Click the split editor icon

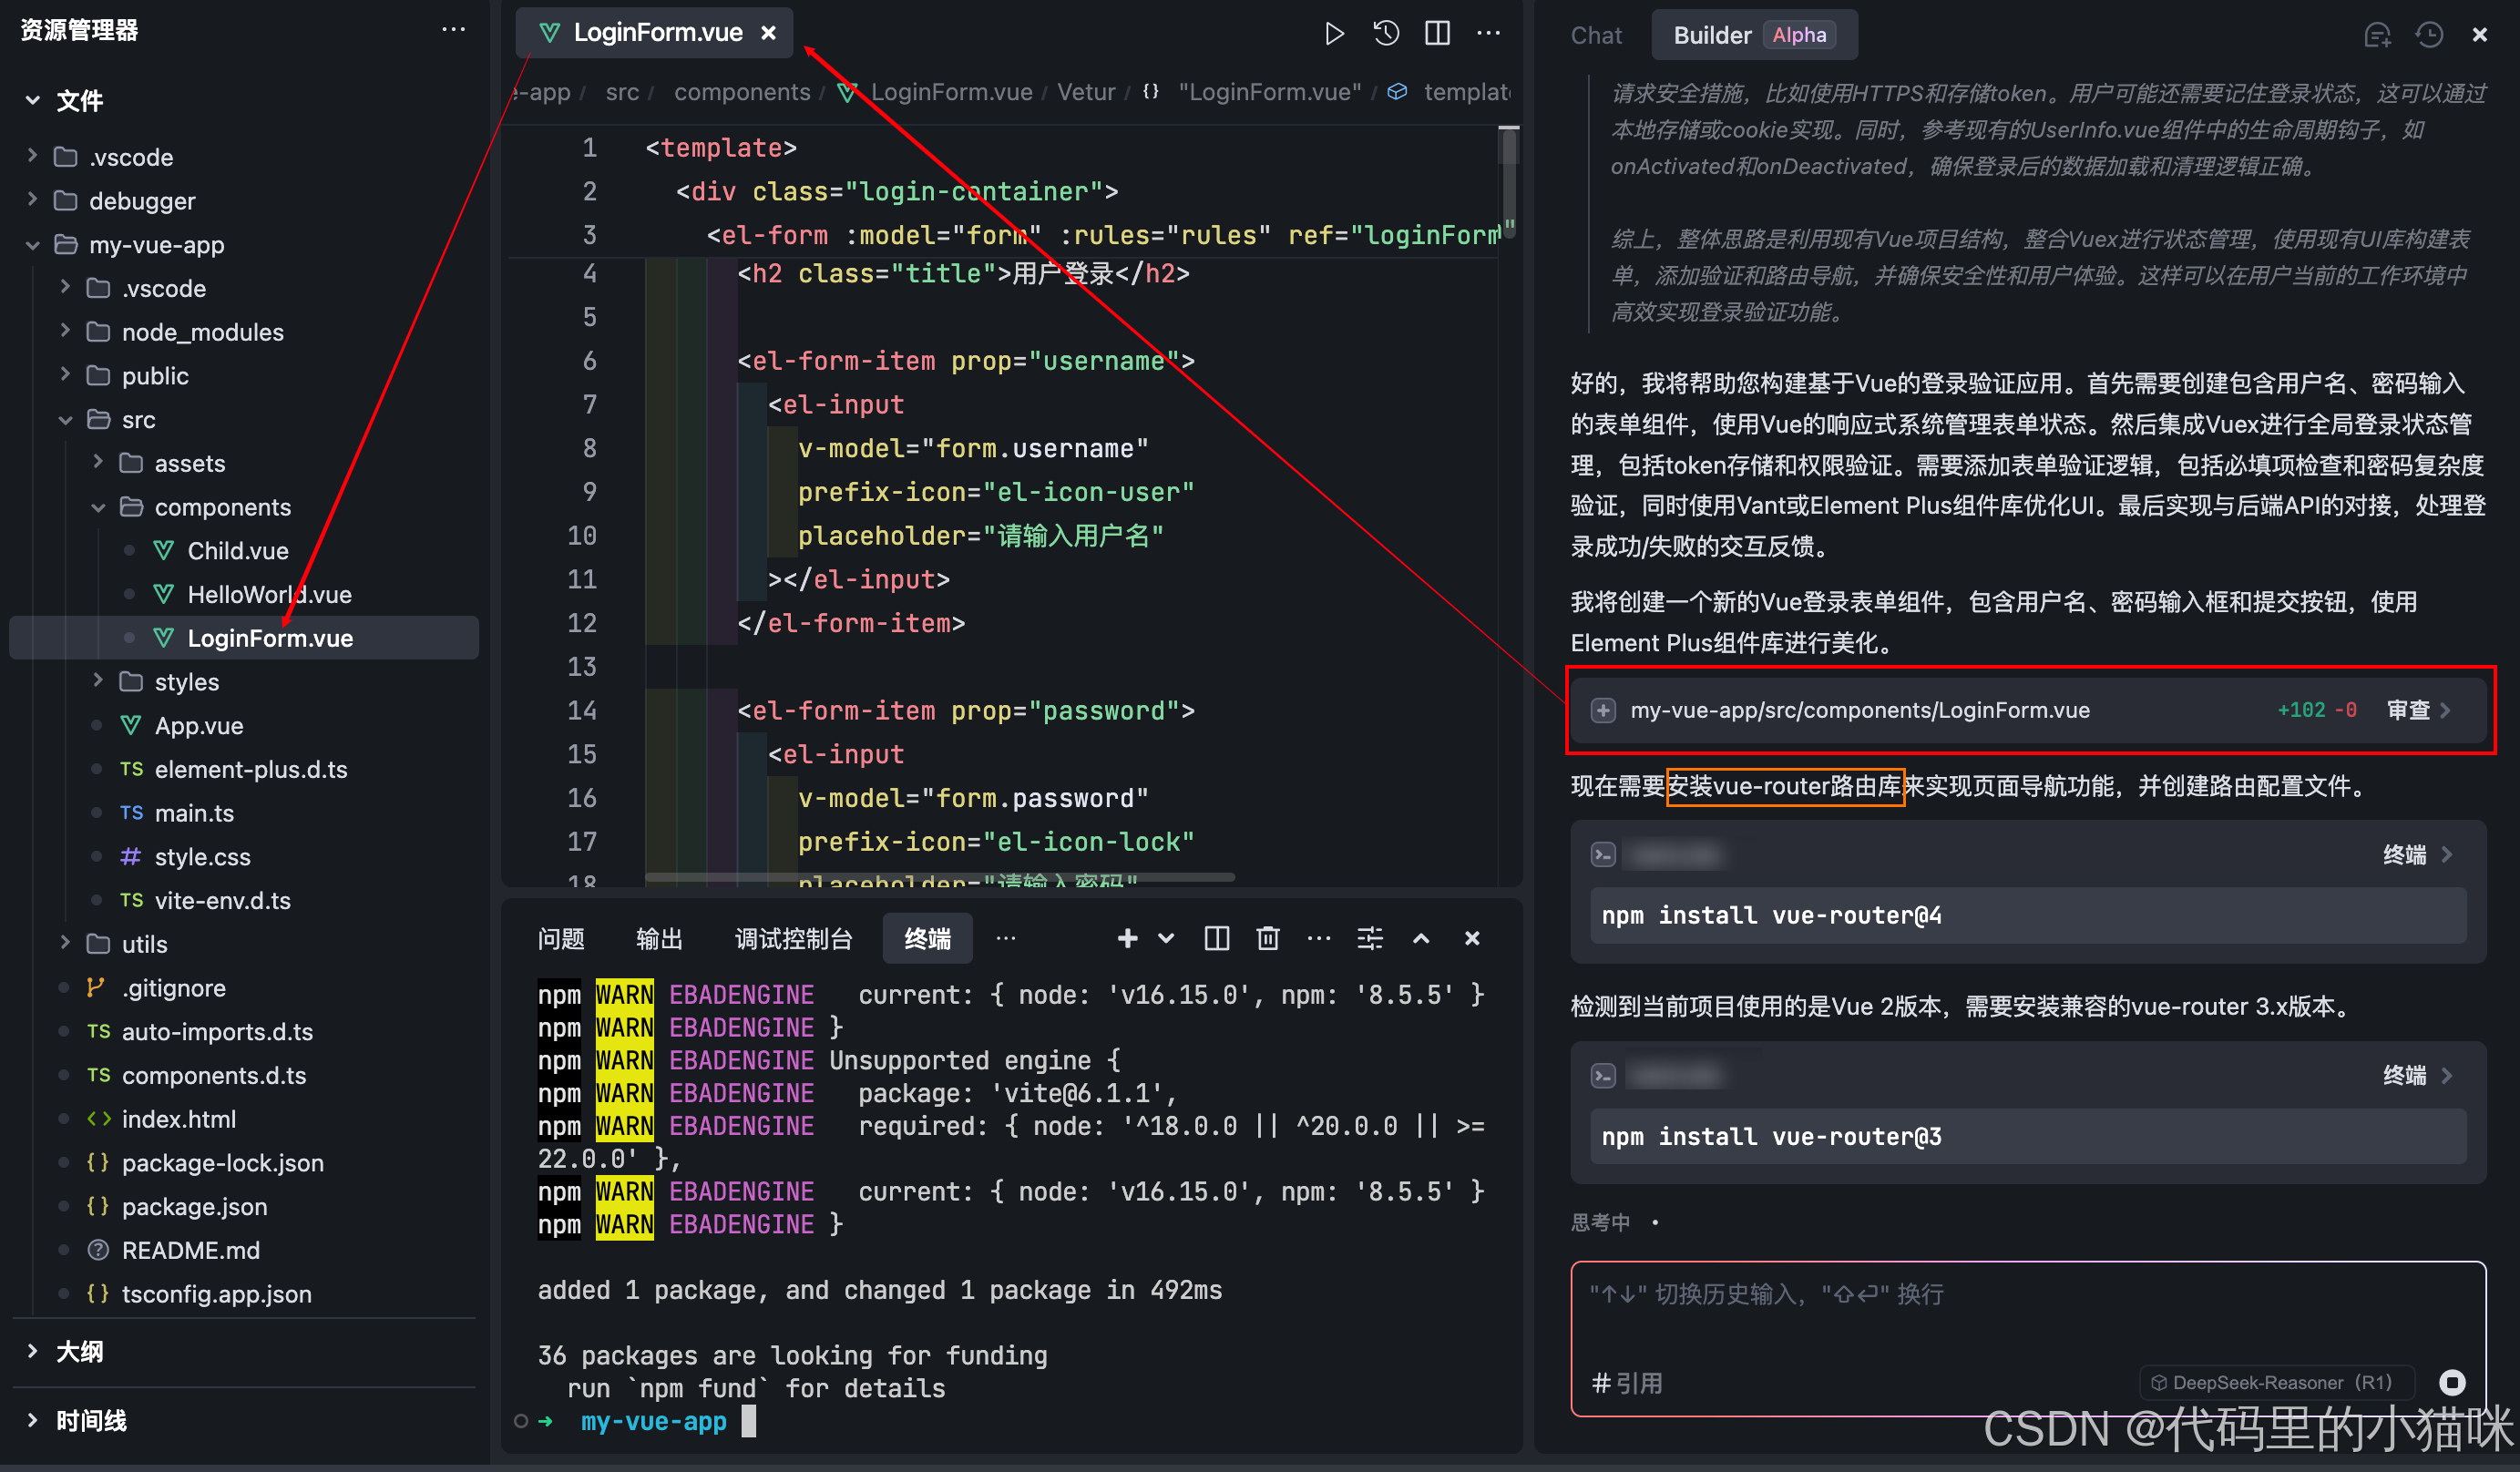[1437, 33]
